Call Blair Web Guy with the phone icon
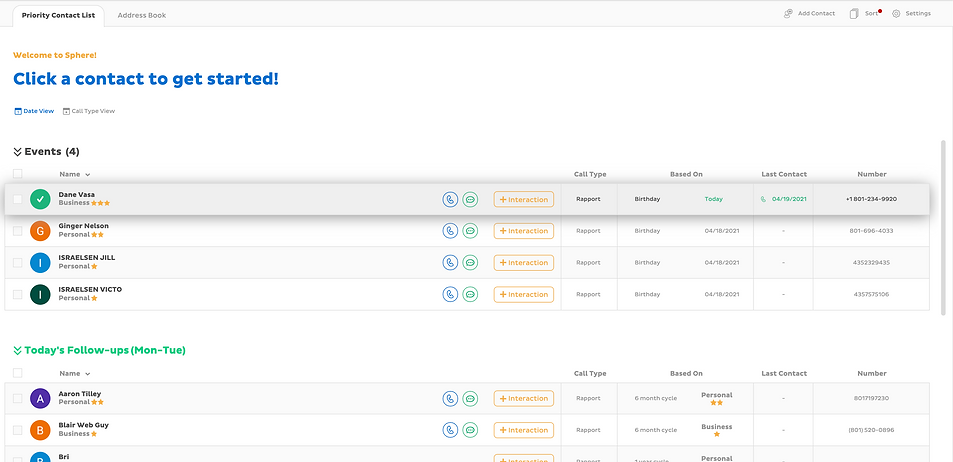This screenshot has width=953, height=462. tap(450, 430)
